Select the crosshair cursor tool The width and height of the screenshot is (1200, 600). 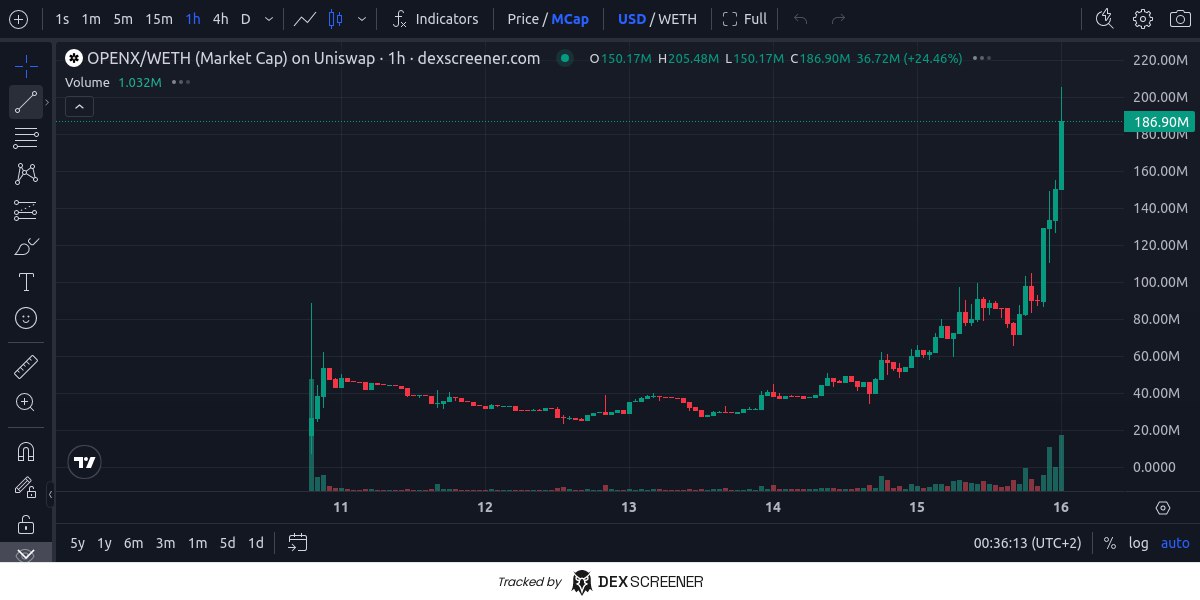click(26, 66)
